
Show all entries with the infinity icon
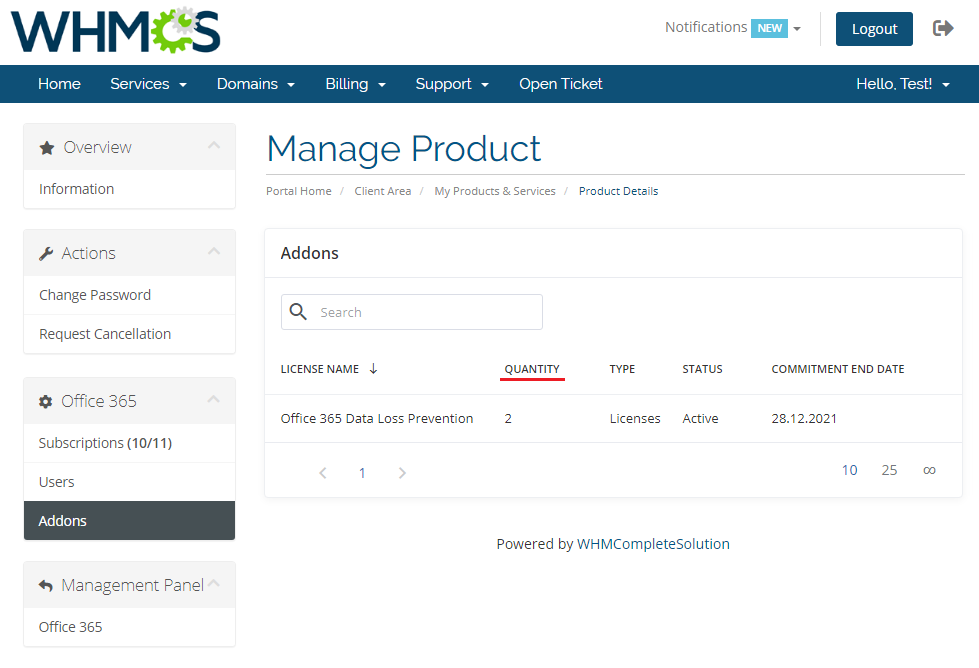929,470
